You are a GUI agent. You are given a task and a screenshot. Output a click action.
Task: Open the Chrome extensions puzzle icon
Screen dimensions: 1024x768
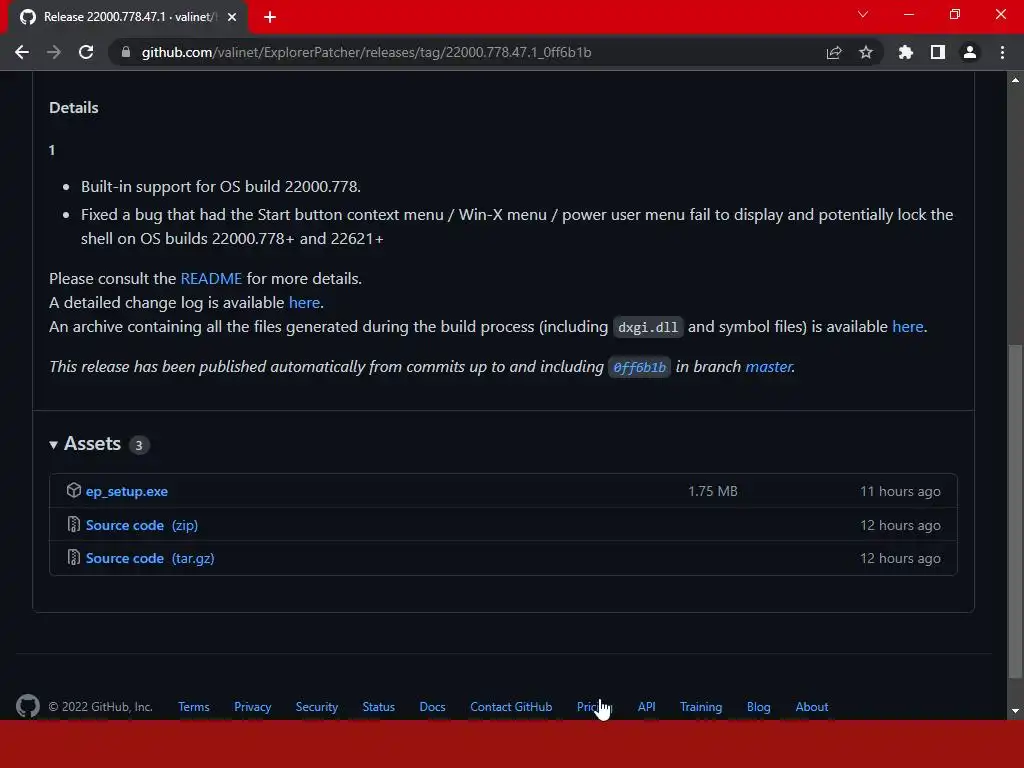click(906, 52)
